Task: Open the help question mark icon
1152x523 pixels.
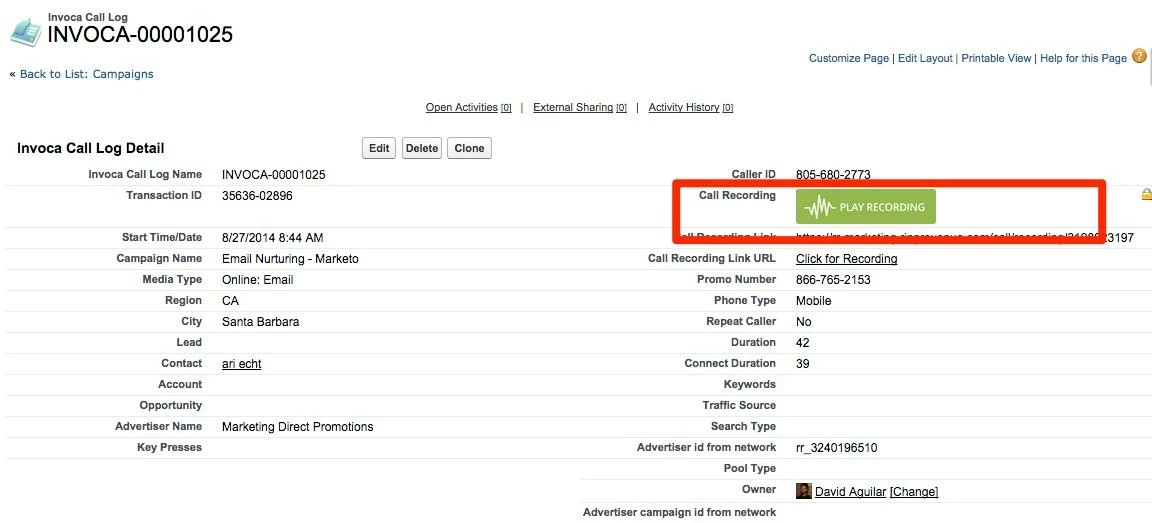Action: point(1139,57)
